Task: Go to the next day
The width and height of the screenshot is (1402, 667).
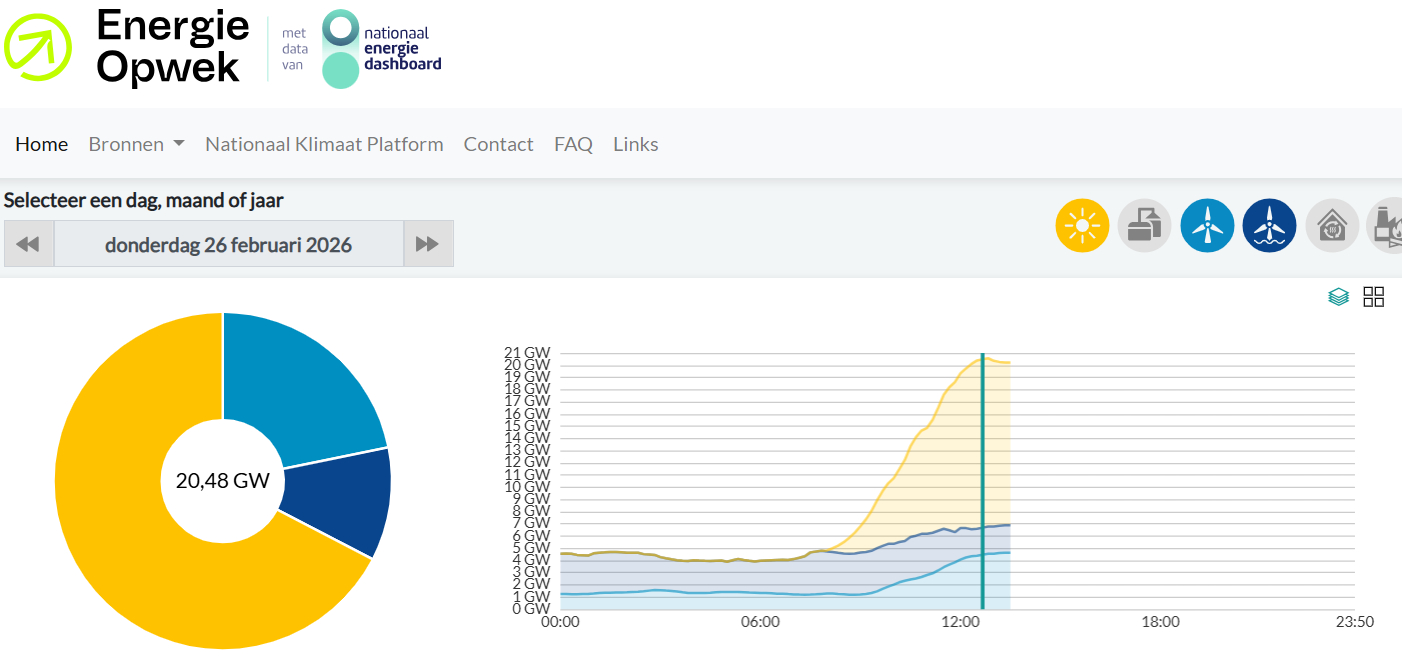Action: [x=428, y=244]
